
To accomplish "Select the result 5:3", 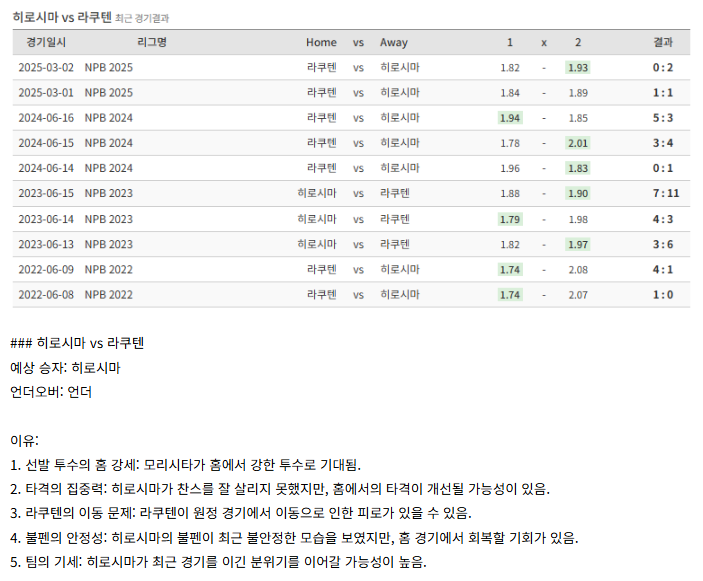I will [663, 118].
